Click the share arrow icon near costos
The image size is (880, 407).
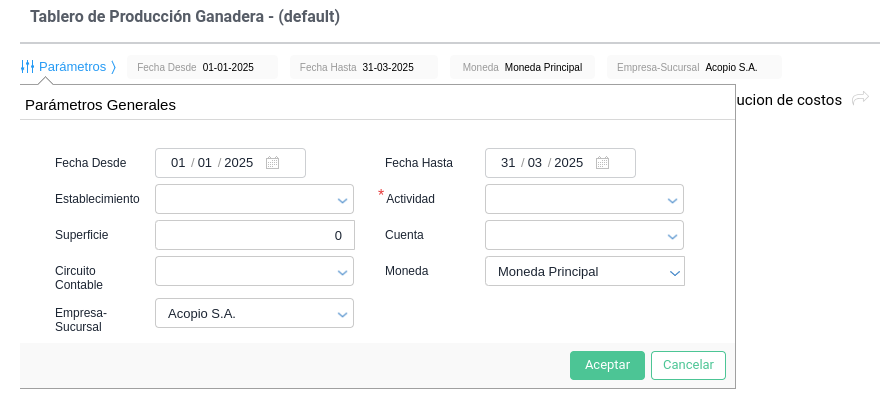click(x=860, y=99)
